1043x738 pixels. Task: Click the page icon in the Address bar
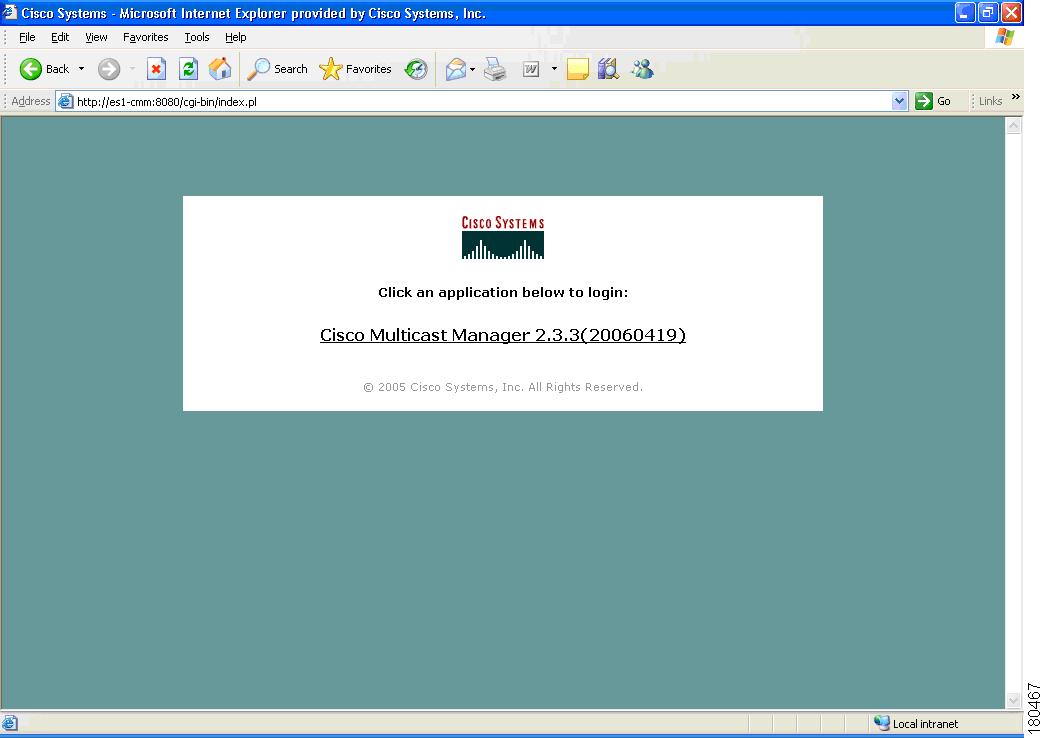(65, 102)
